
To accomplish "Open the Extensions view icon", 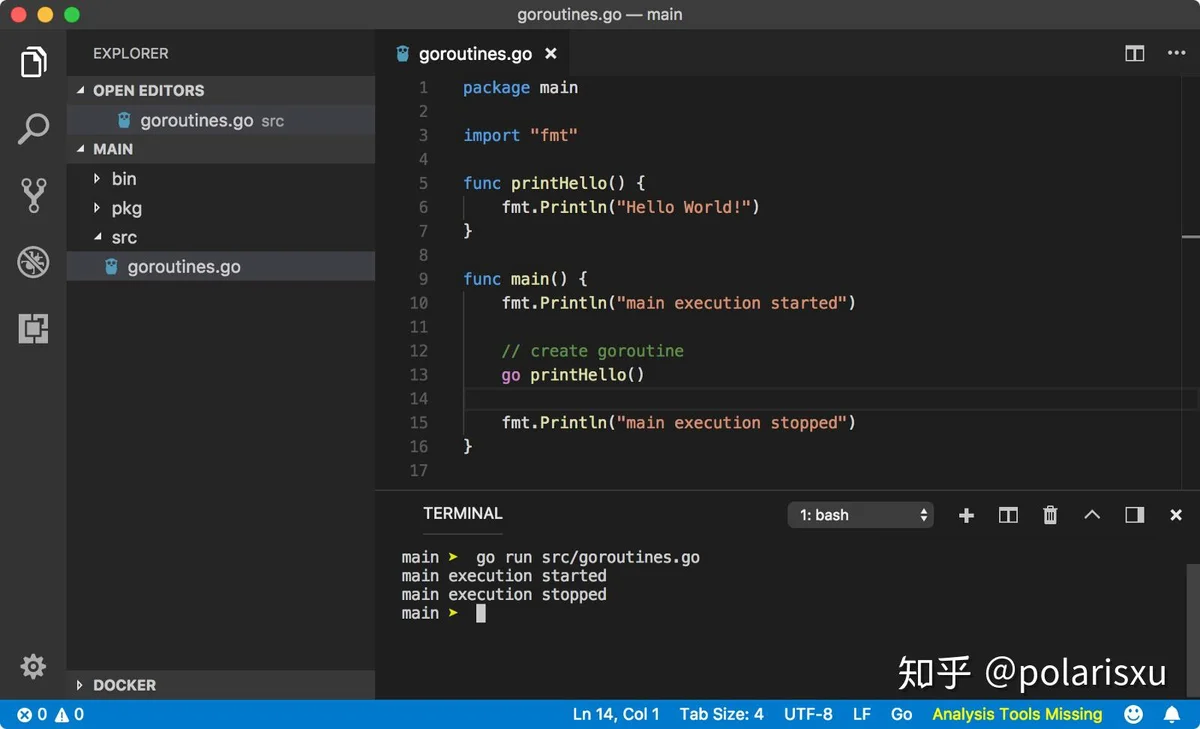I will 33,328.
